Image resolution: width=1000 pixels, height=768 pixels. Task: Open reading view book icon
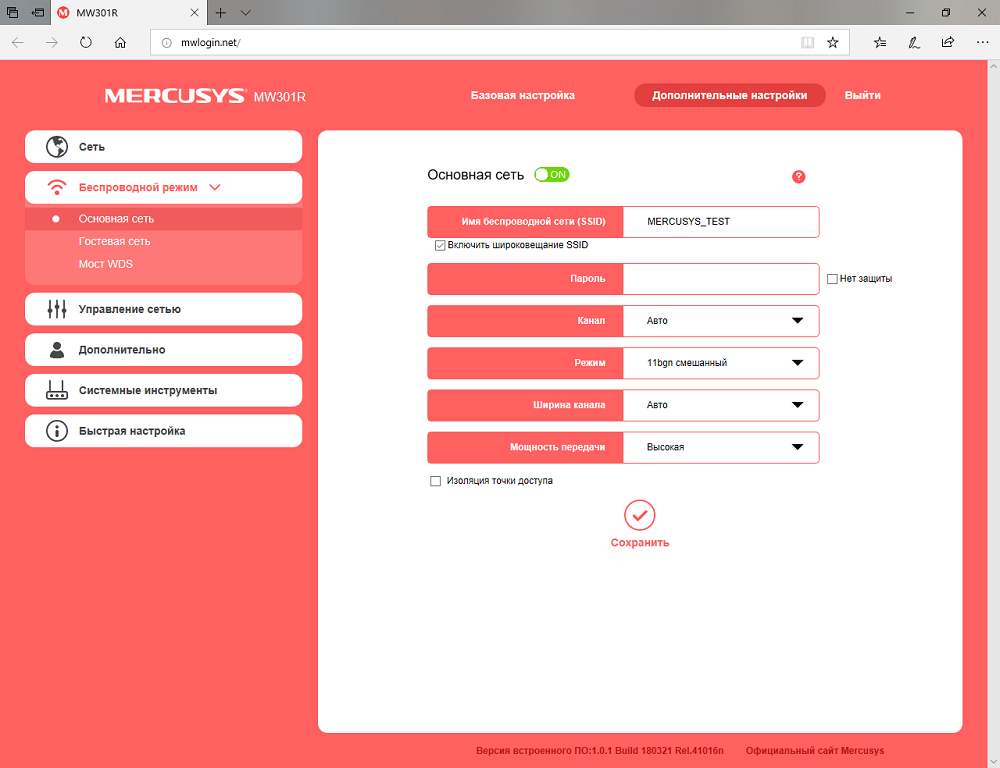coord(807,43)
